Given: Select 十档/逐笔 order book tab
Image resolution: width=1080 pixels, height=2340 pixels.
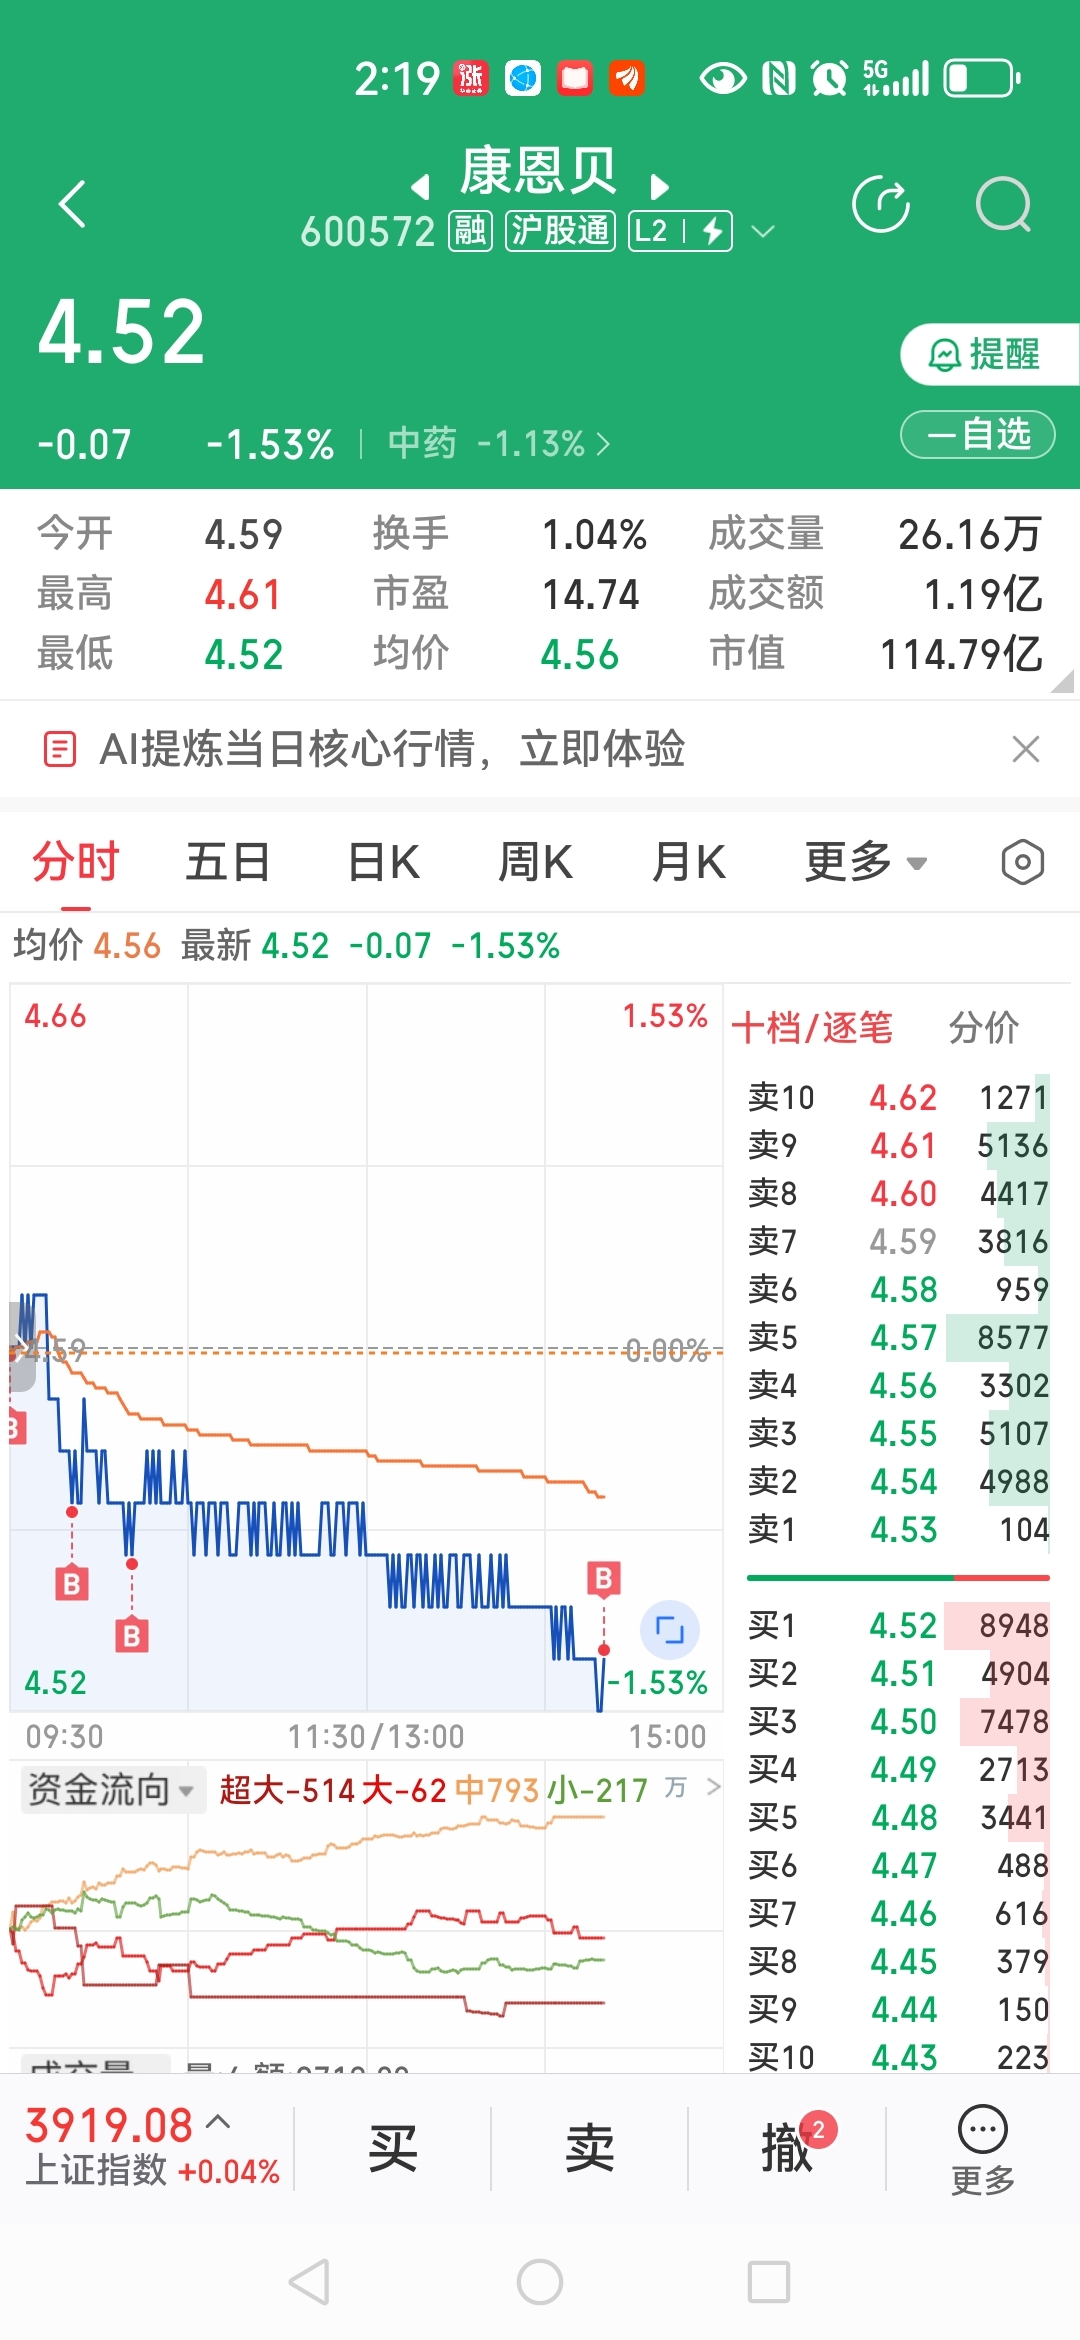Looking at the screenshot, I should pyautogui.click(x=812, y=1027).
